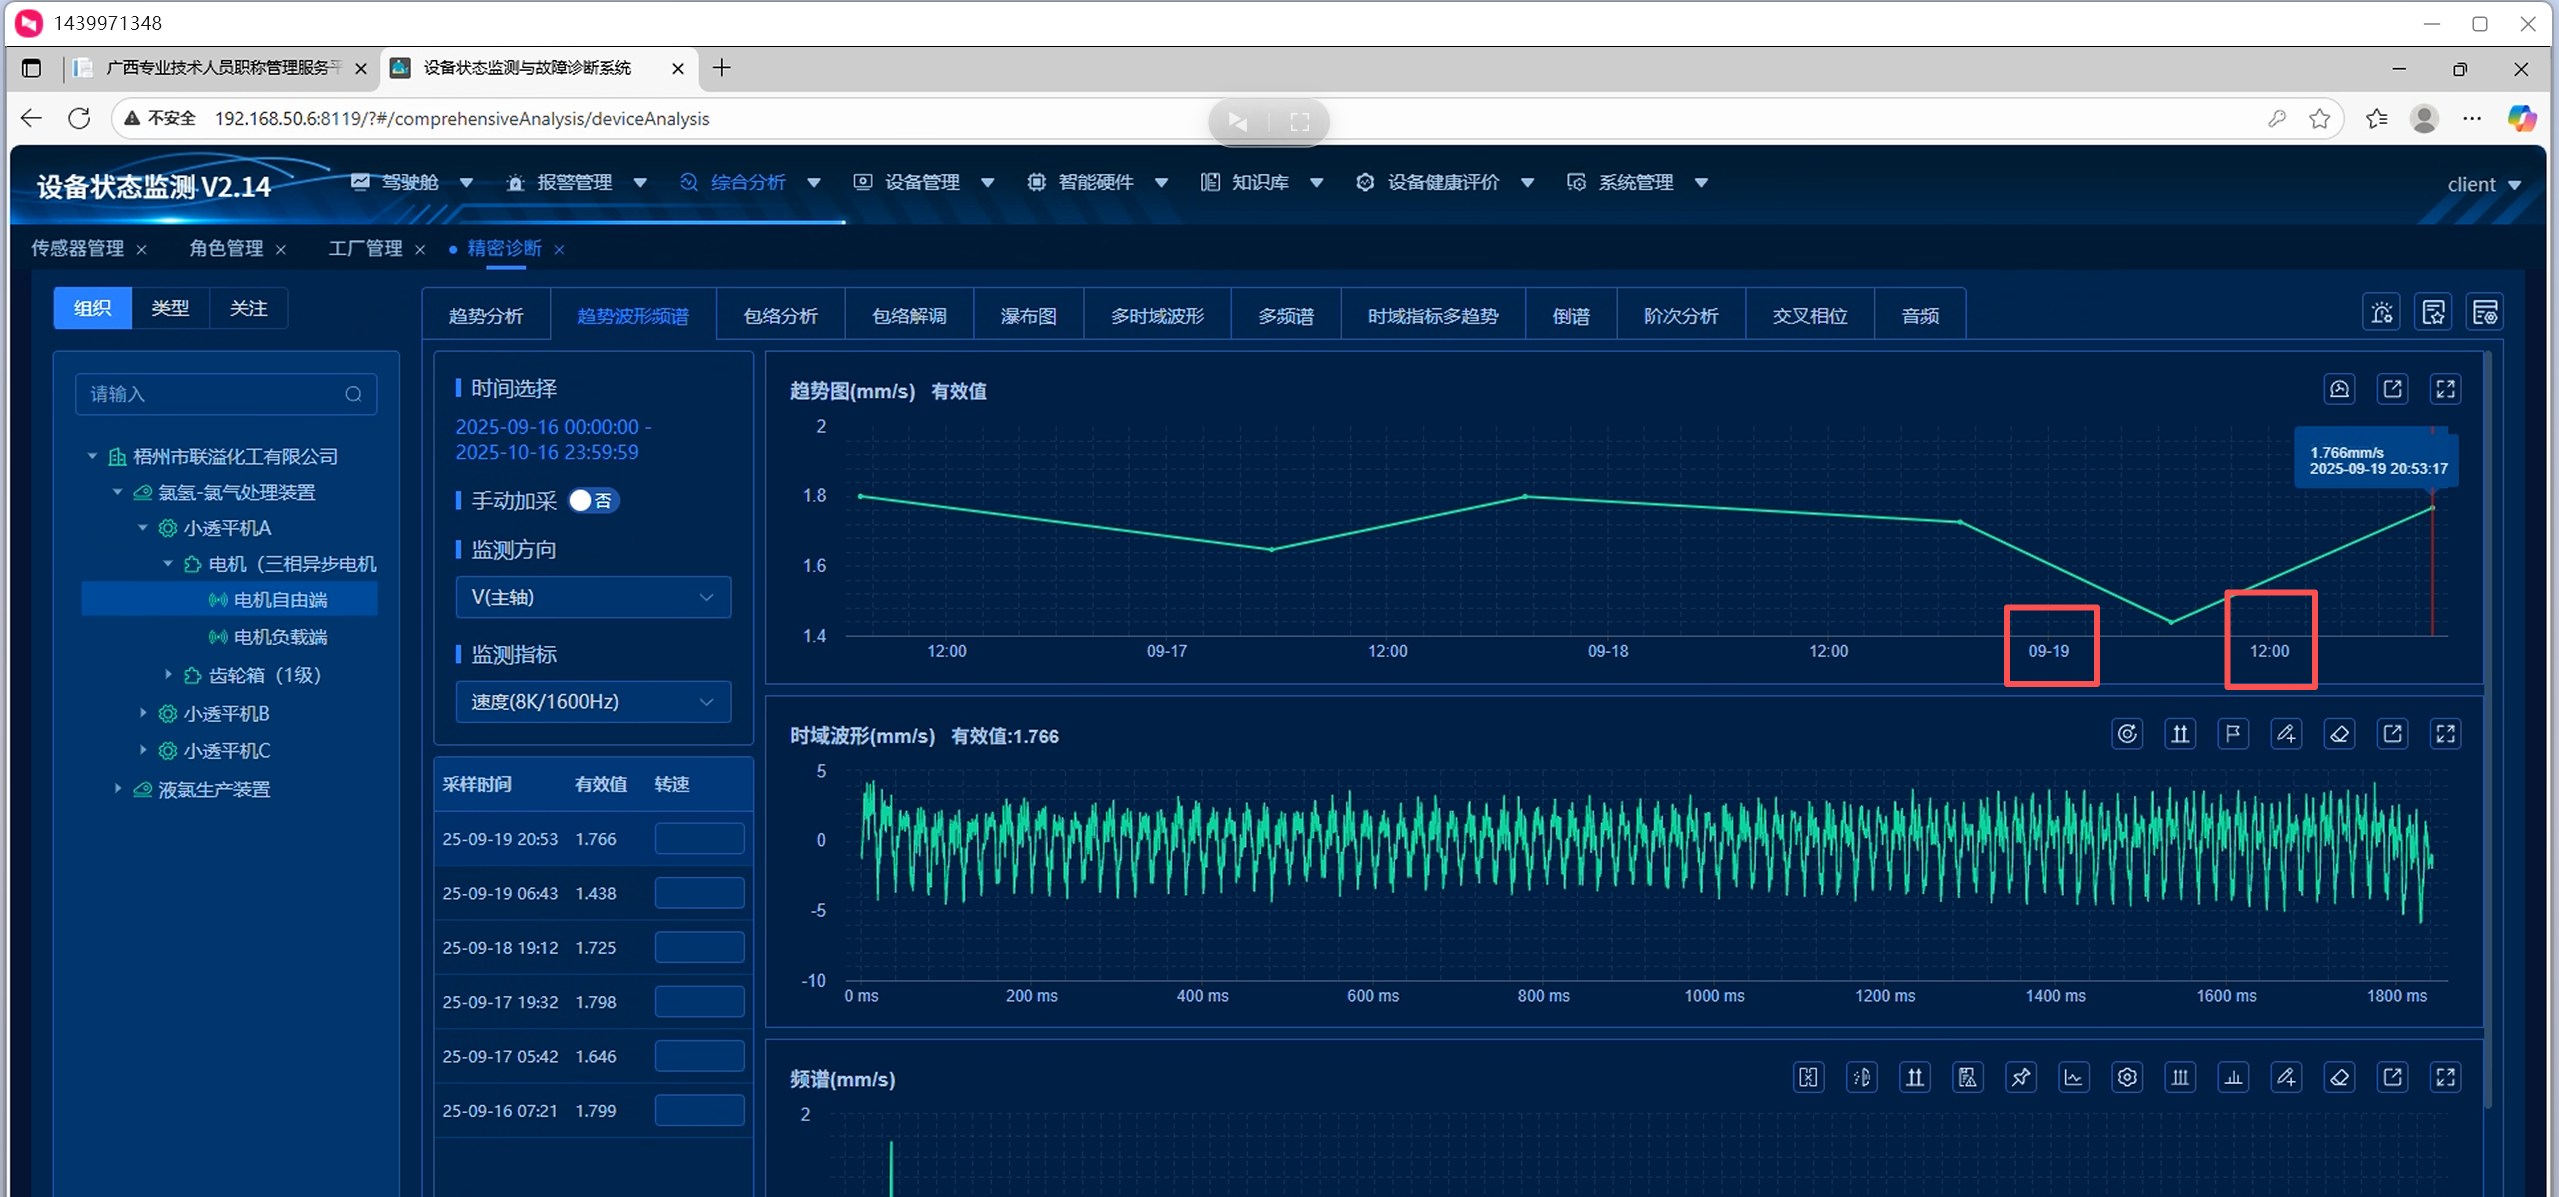
Task: Close the 传感器管理 page tab
Action: click(142, 249)
